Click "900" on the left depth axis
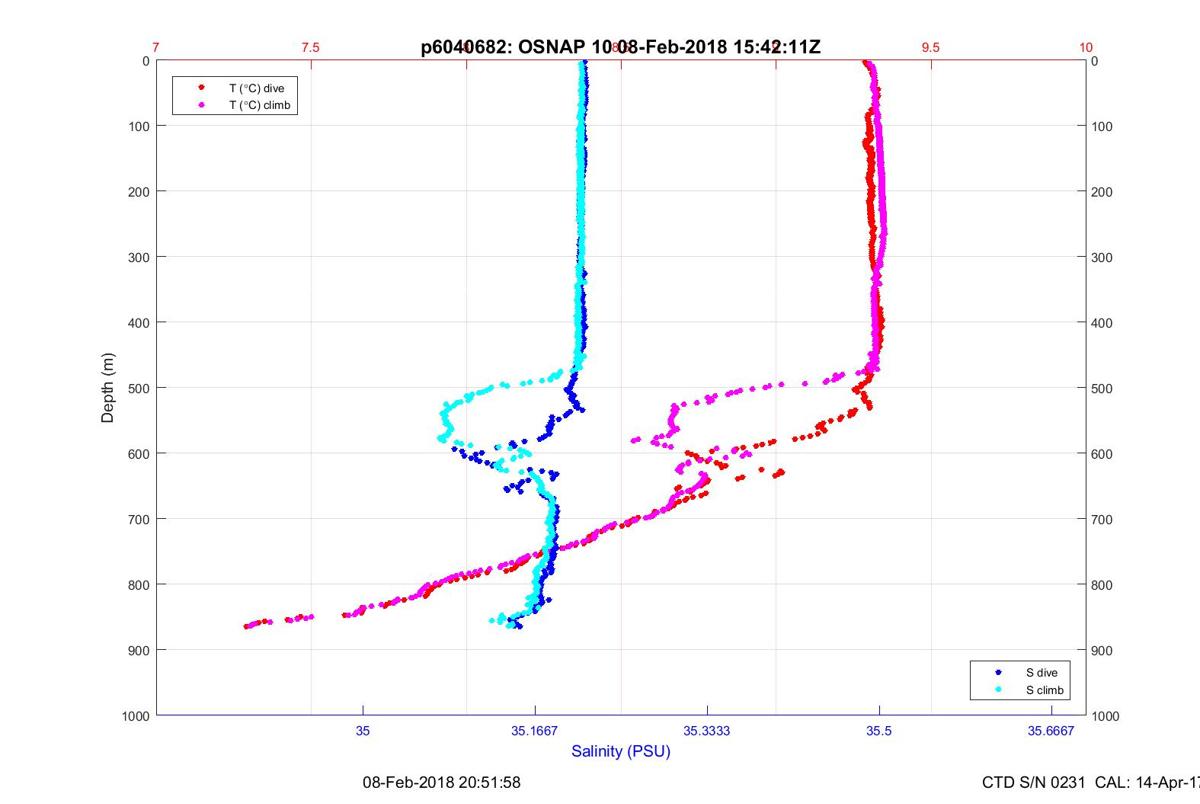 139,650
